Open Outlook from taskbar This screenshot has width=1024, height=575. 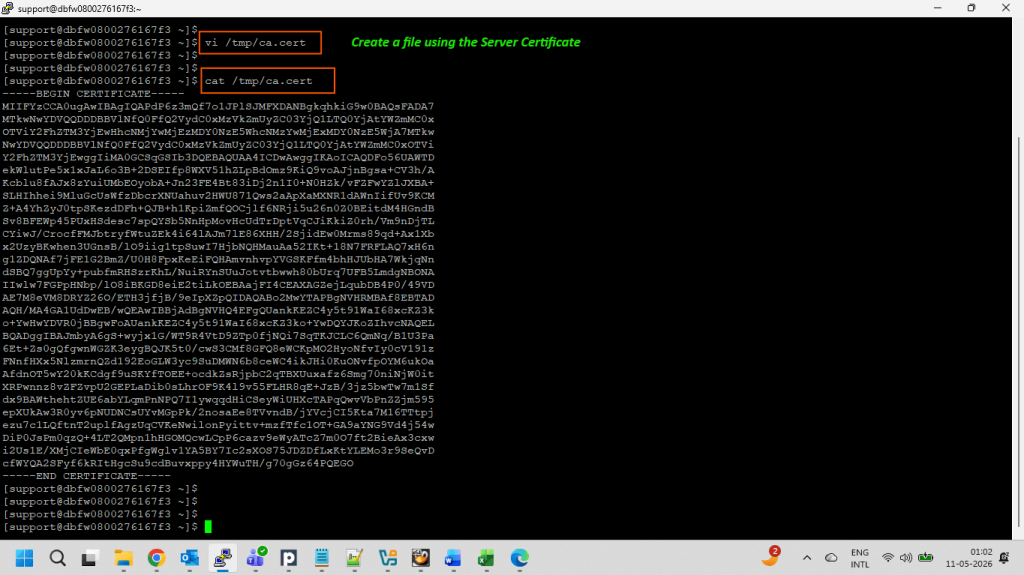[x=189, y=558]
